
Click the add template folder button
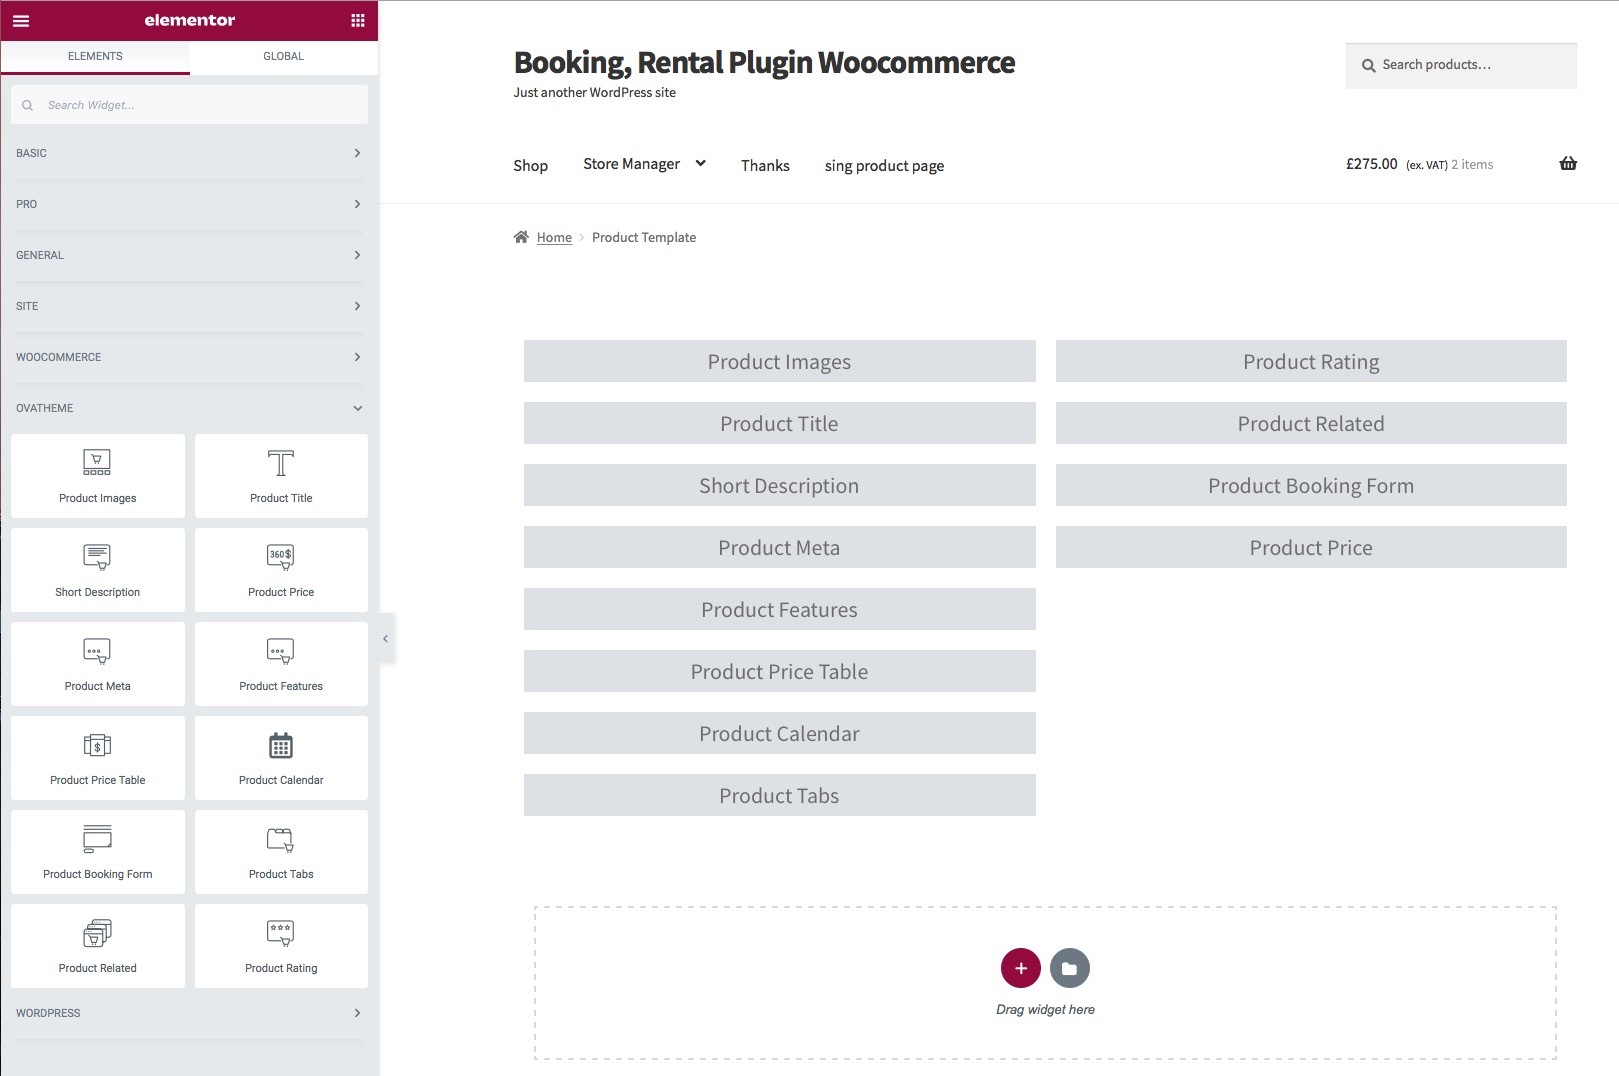pyautogui.click(x=1070, y=968)
